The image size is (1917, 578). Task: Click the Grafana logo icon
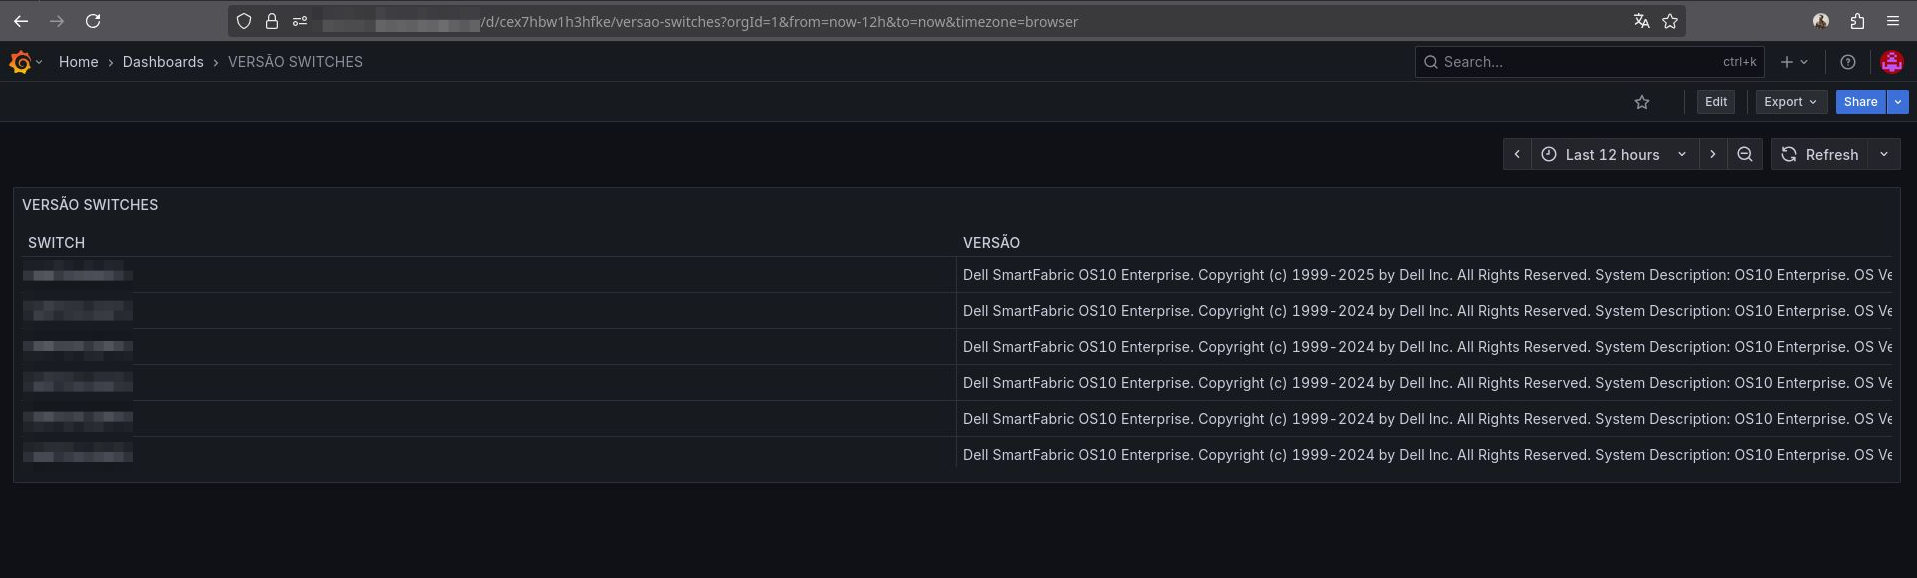[20, 62]
